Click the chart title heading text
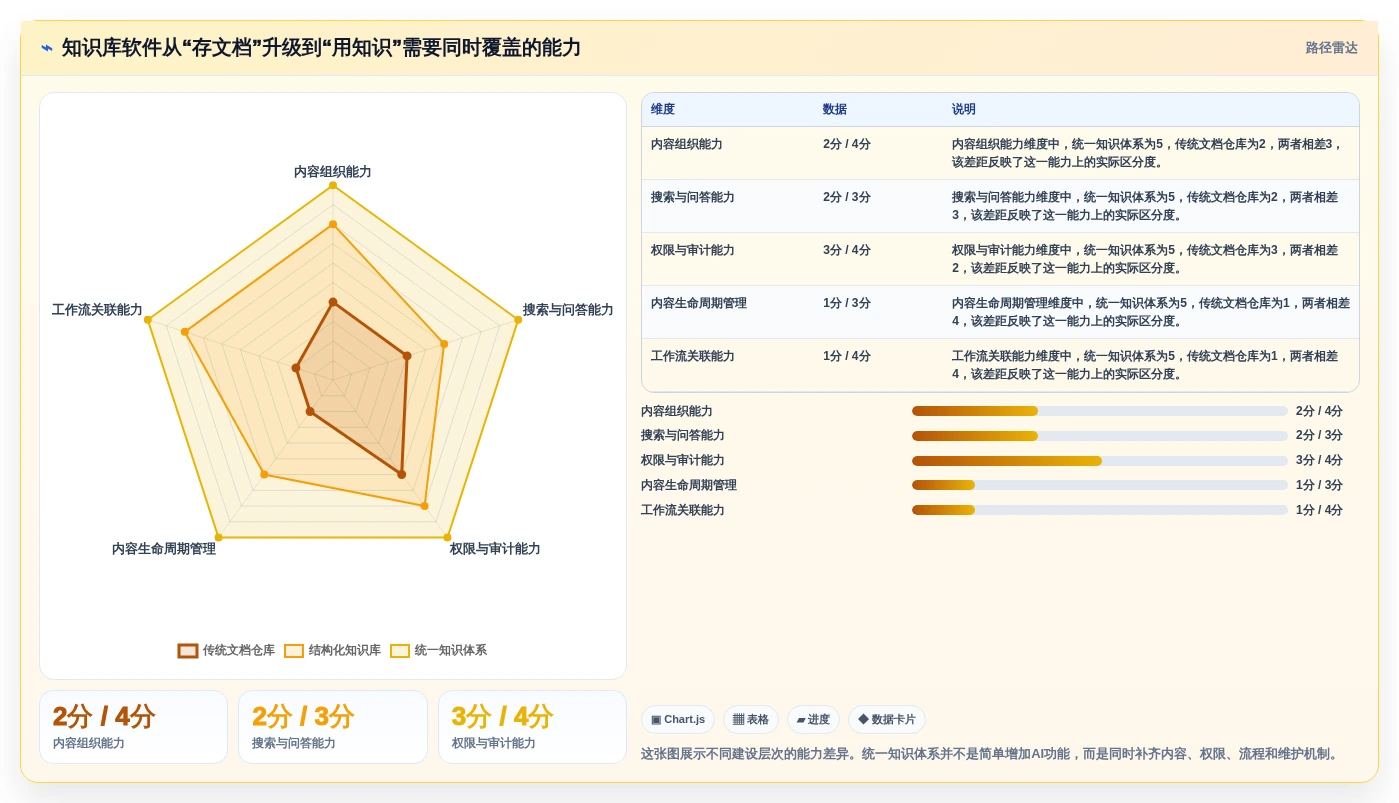This screenshot has height=803, width=1399. tap(321, 48)
